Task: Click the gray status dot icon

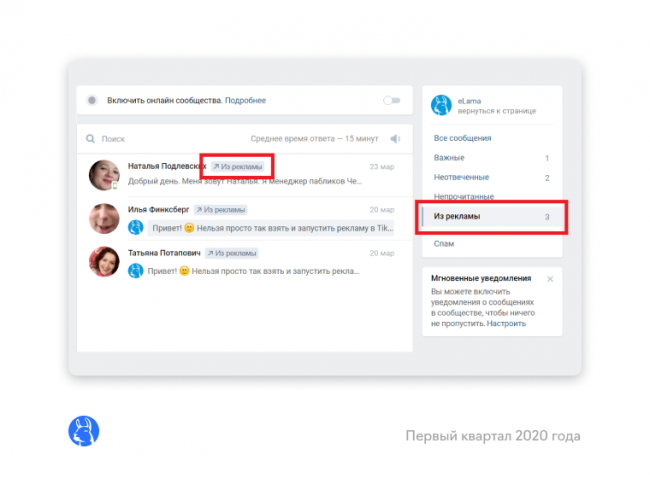Action: 92,100
